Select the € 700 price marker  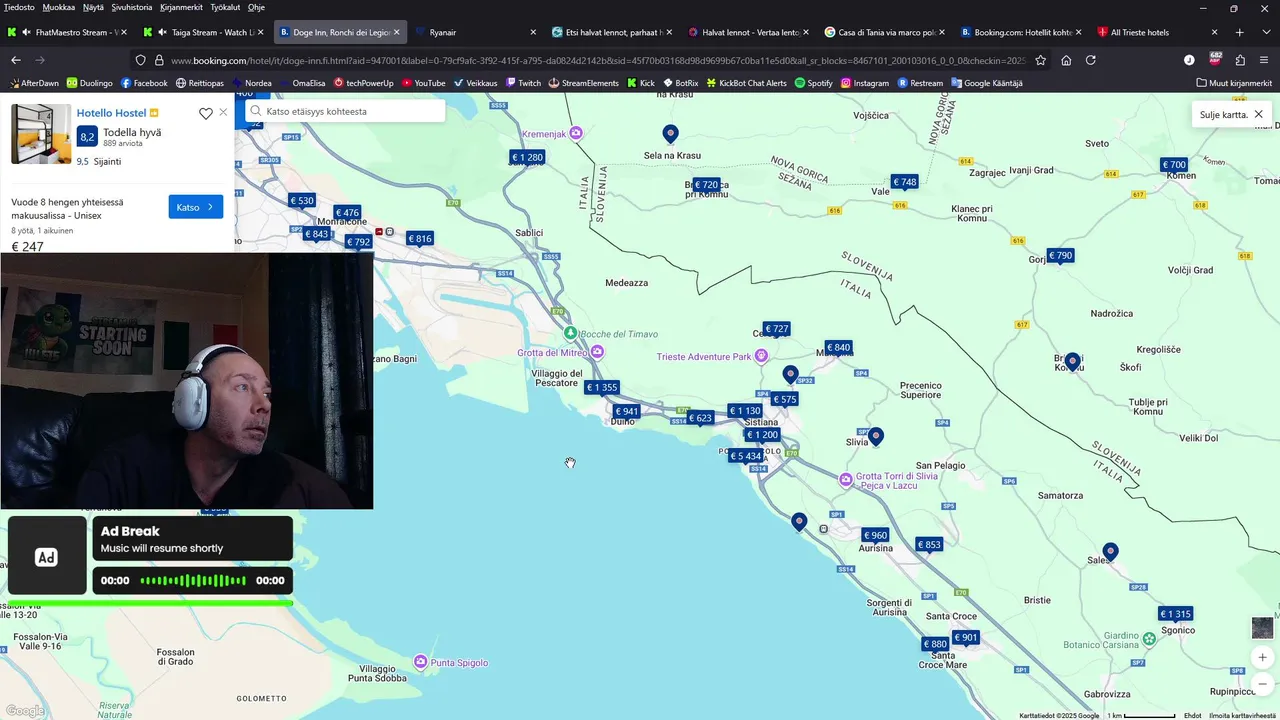click(1174, 165)
